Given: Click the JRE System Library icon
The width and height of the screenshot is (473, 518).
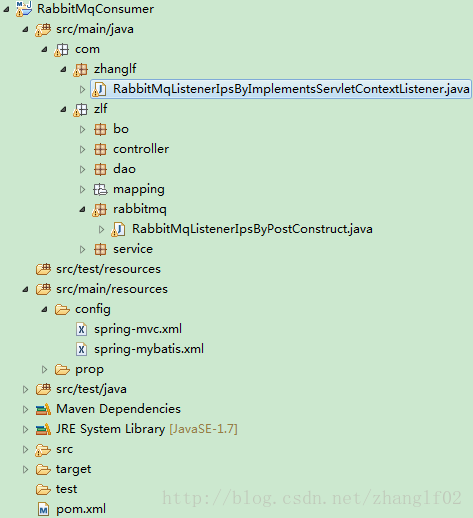Looking at the screenshot, I should (x=43, y=429).
